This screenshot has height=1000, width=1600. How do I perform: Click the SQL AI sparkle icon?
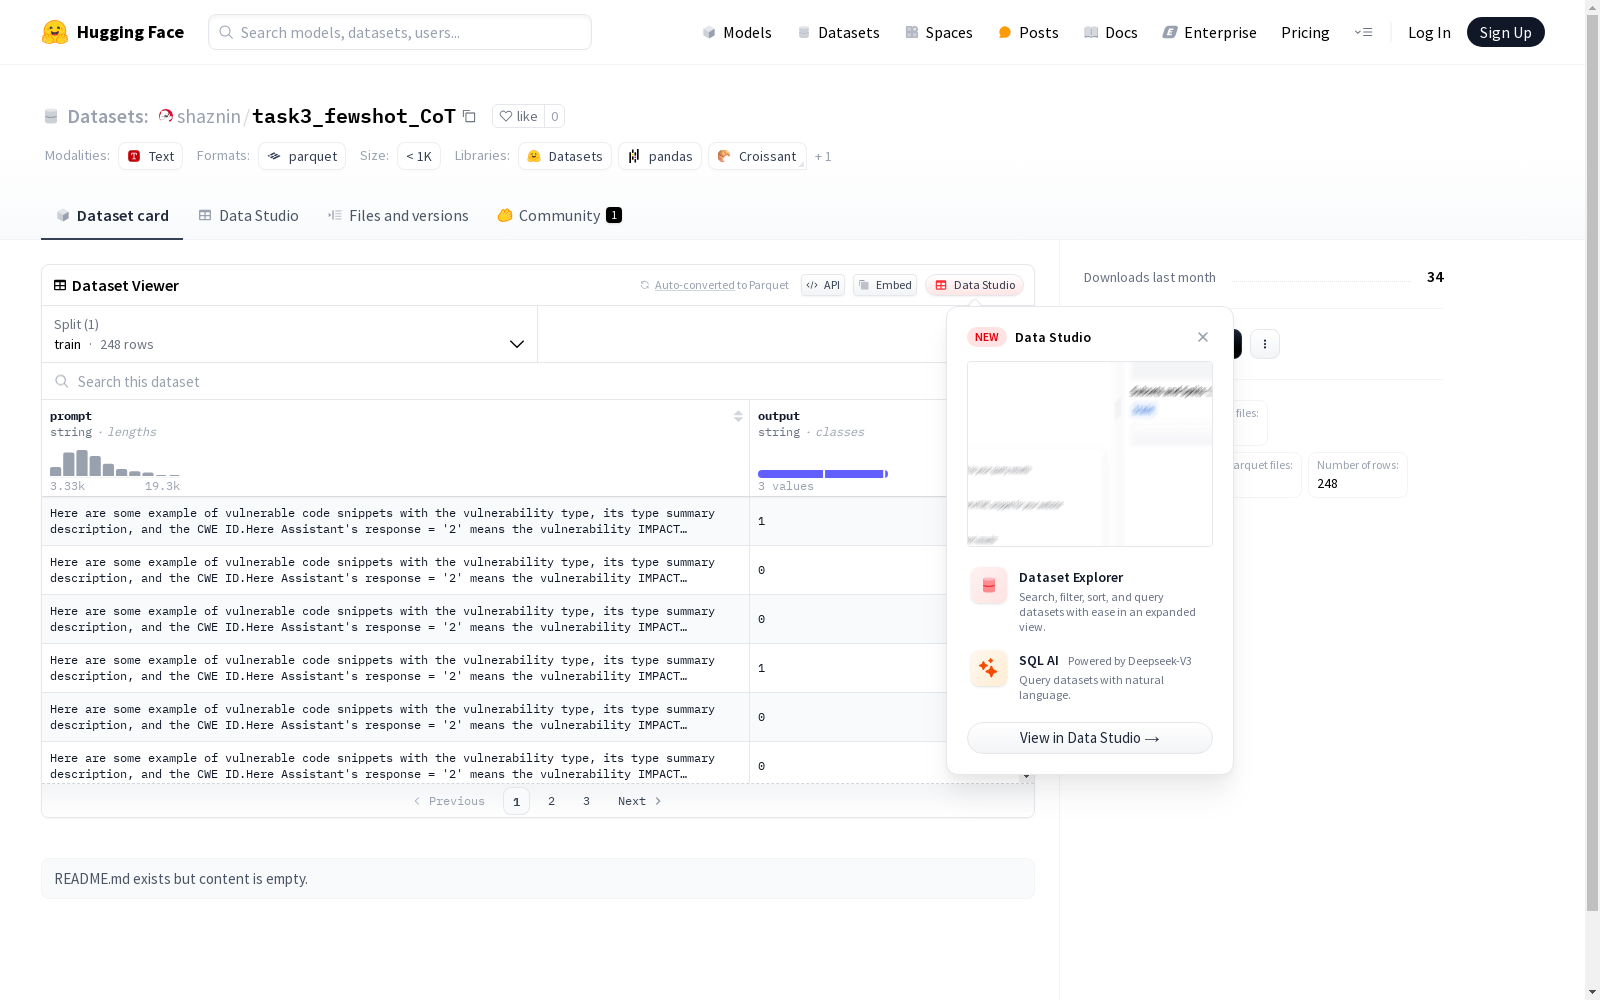click(989, 668)
